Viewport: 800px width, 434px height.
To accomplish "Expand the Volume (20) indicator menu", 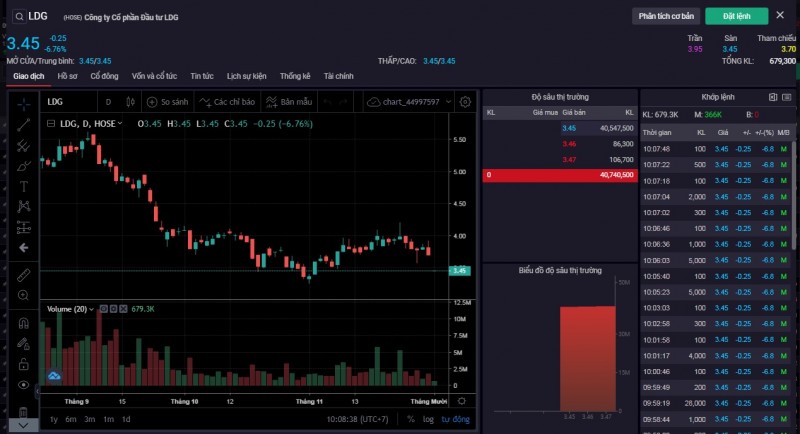I will [92, 309].
